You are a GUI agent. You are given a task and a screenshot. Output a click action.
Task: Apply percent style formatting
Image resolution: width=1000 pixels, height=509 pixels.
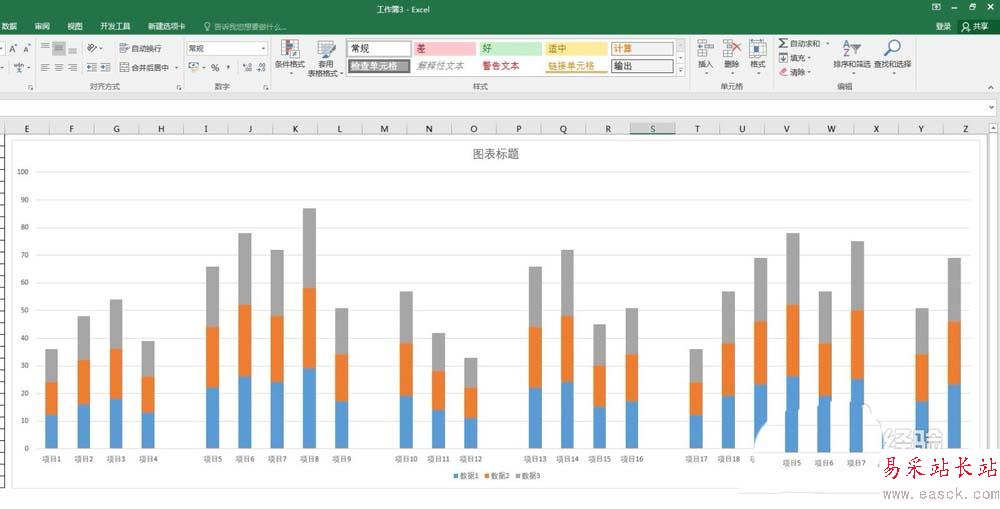click(215, 68)
